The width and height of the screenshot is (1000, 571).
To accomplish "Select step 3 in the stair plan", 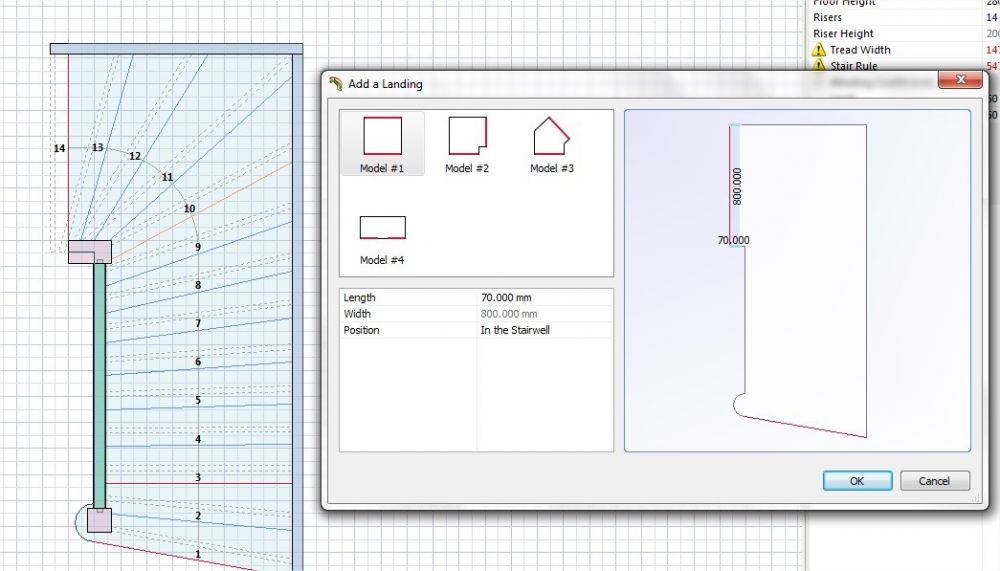I will point(198,477).
